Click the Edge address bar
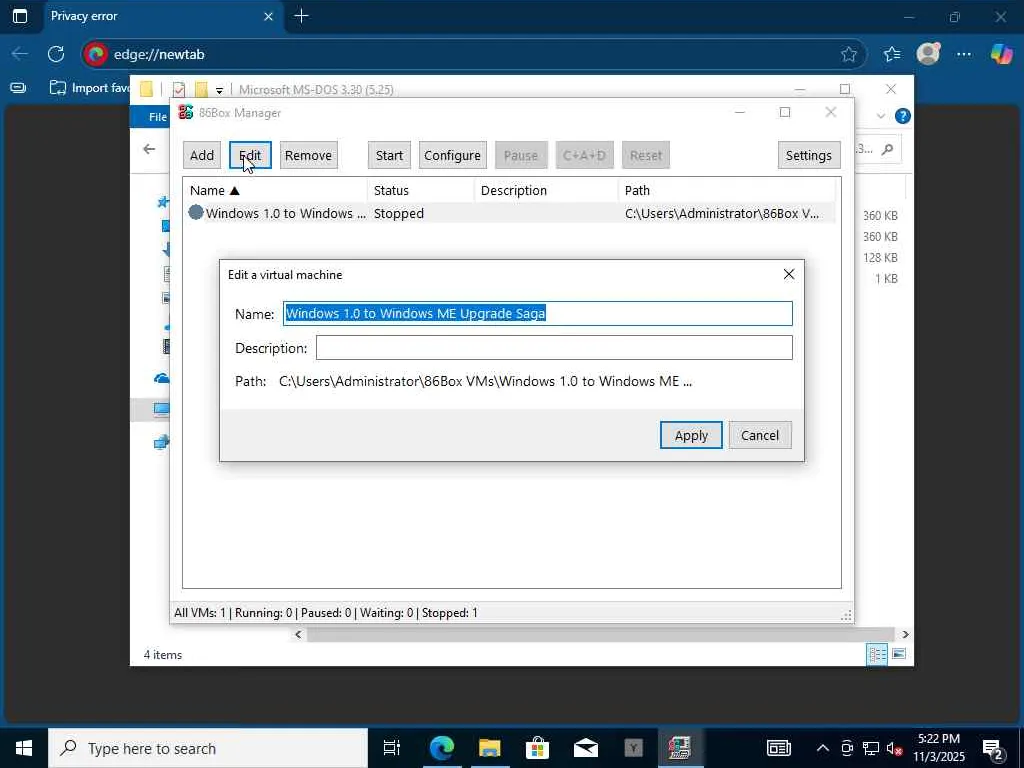1024x768 pixels. [473, 54]
